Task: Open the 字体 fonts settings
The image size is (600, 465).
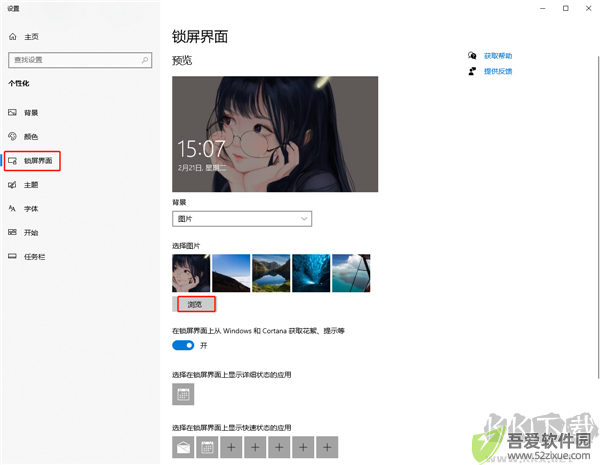Action: (23, 209)
